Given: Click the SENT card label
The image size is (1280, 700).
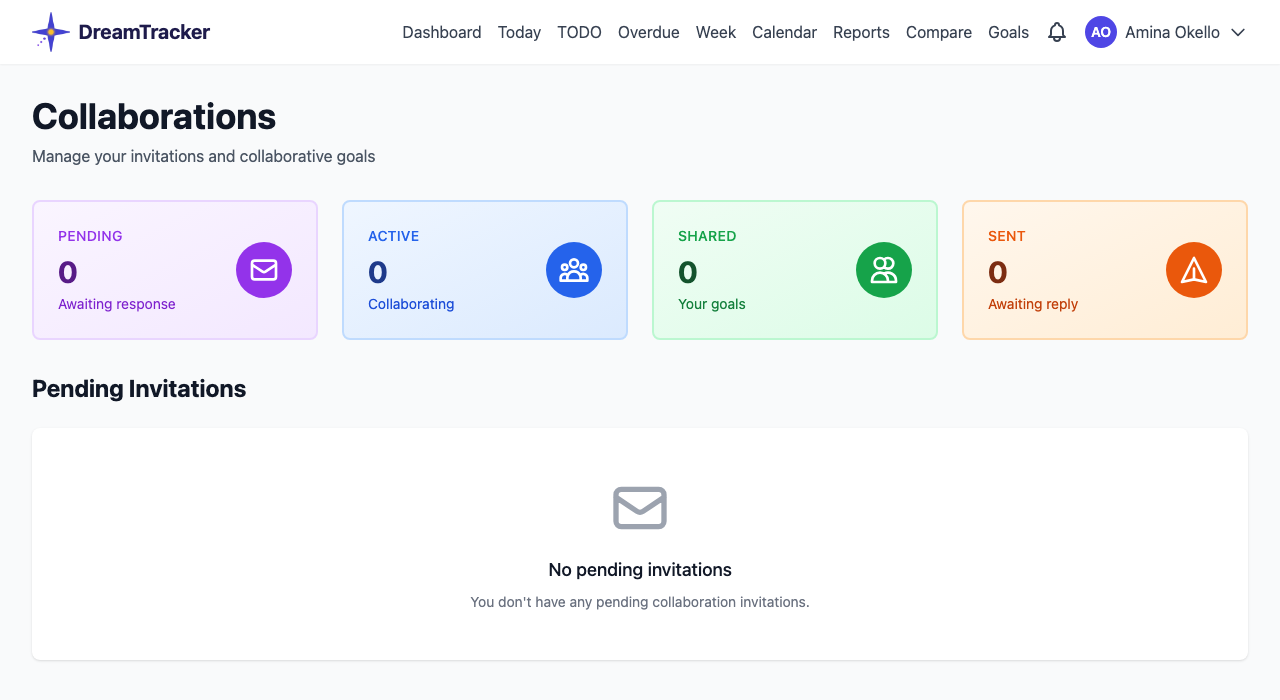Looking at the screenshot, I should point(1007,236).
